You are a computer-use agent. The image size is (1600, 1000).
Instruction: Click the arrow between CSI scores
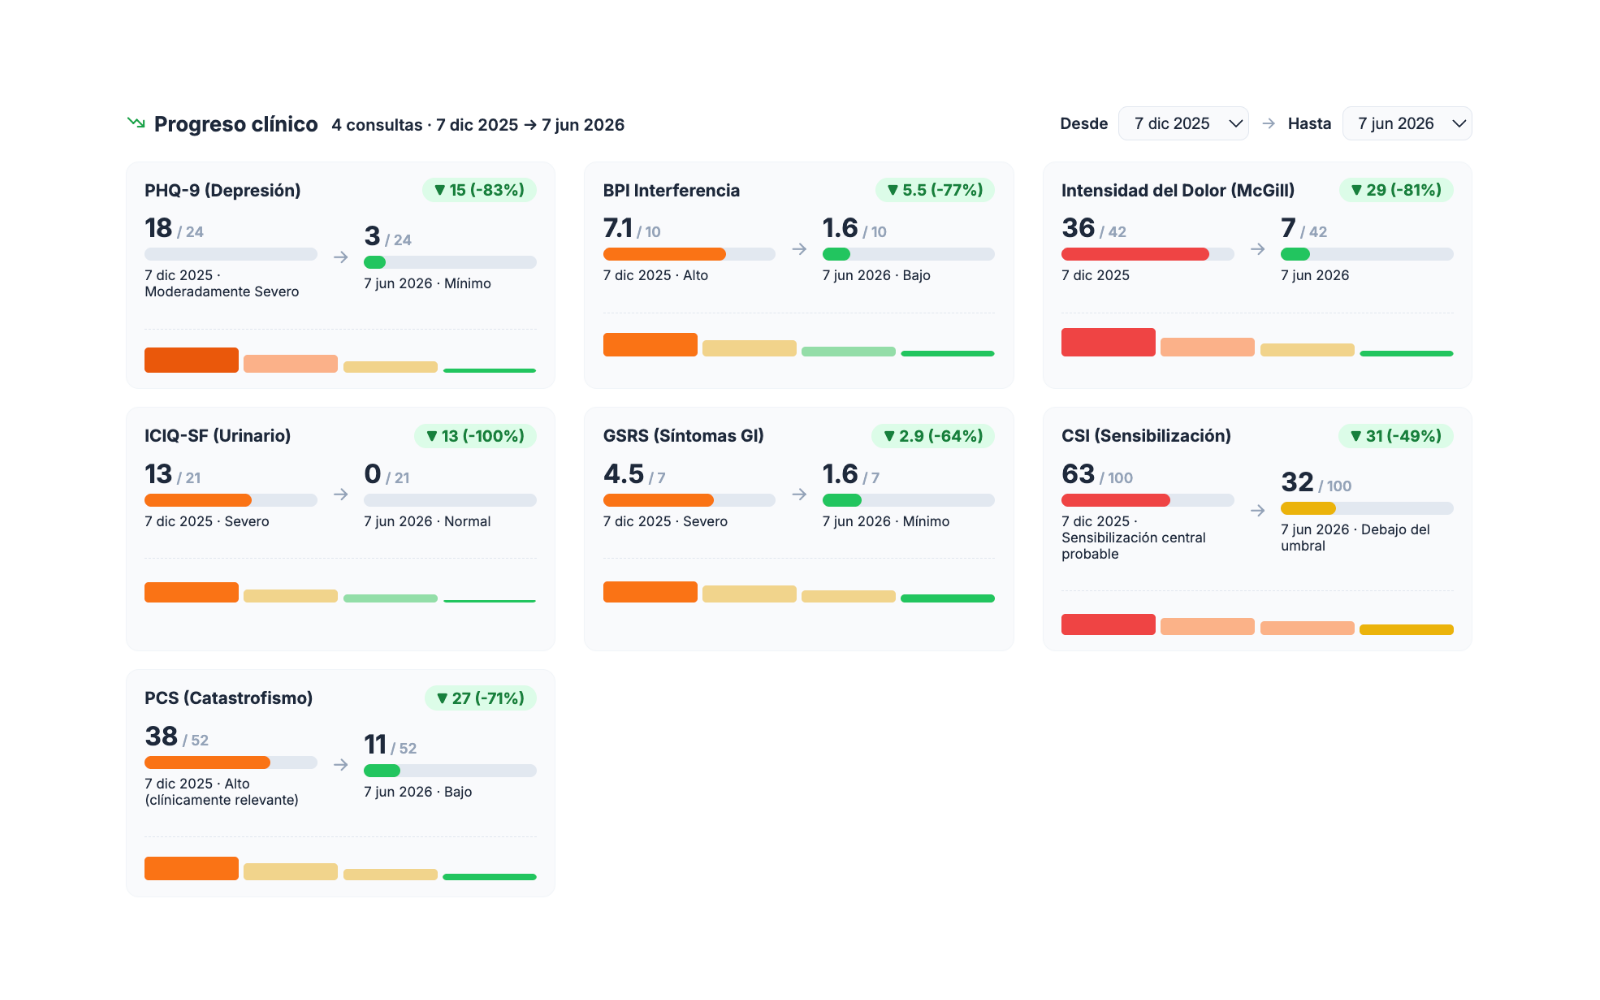pyautogui.click(x=1258, y=511)
